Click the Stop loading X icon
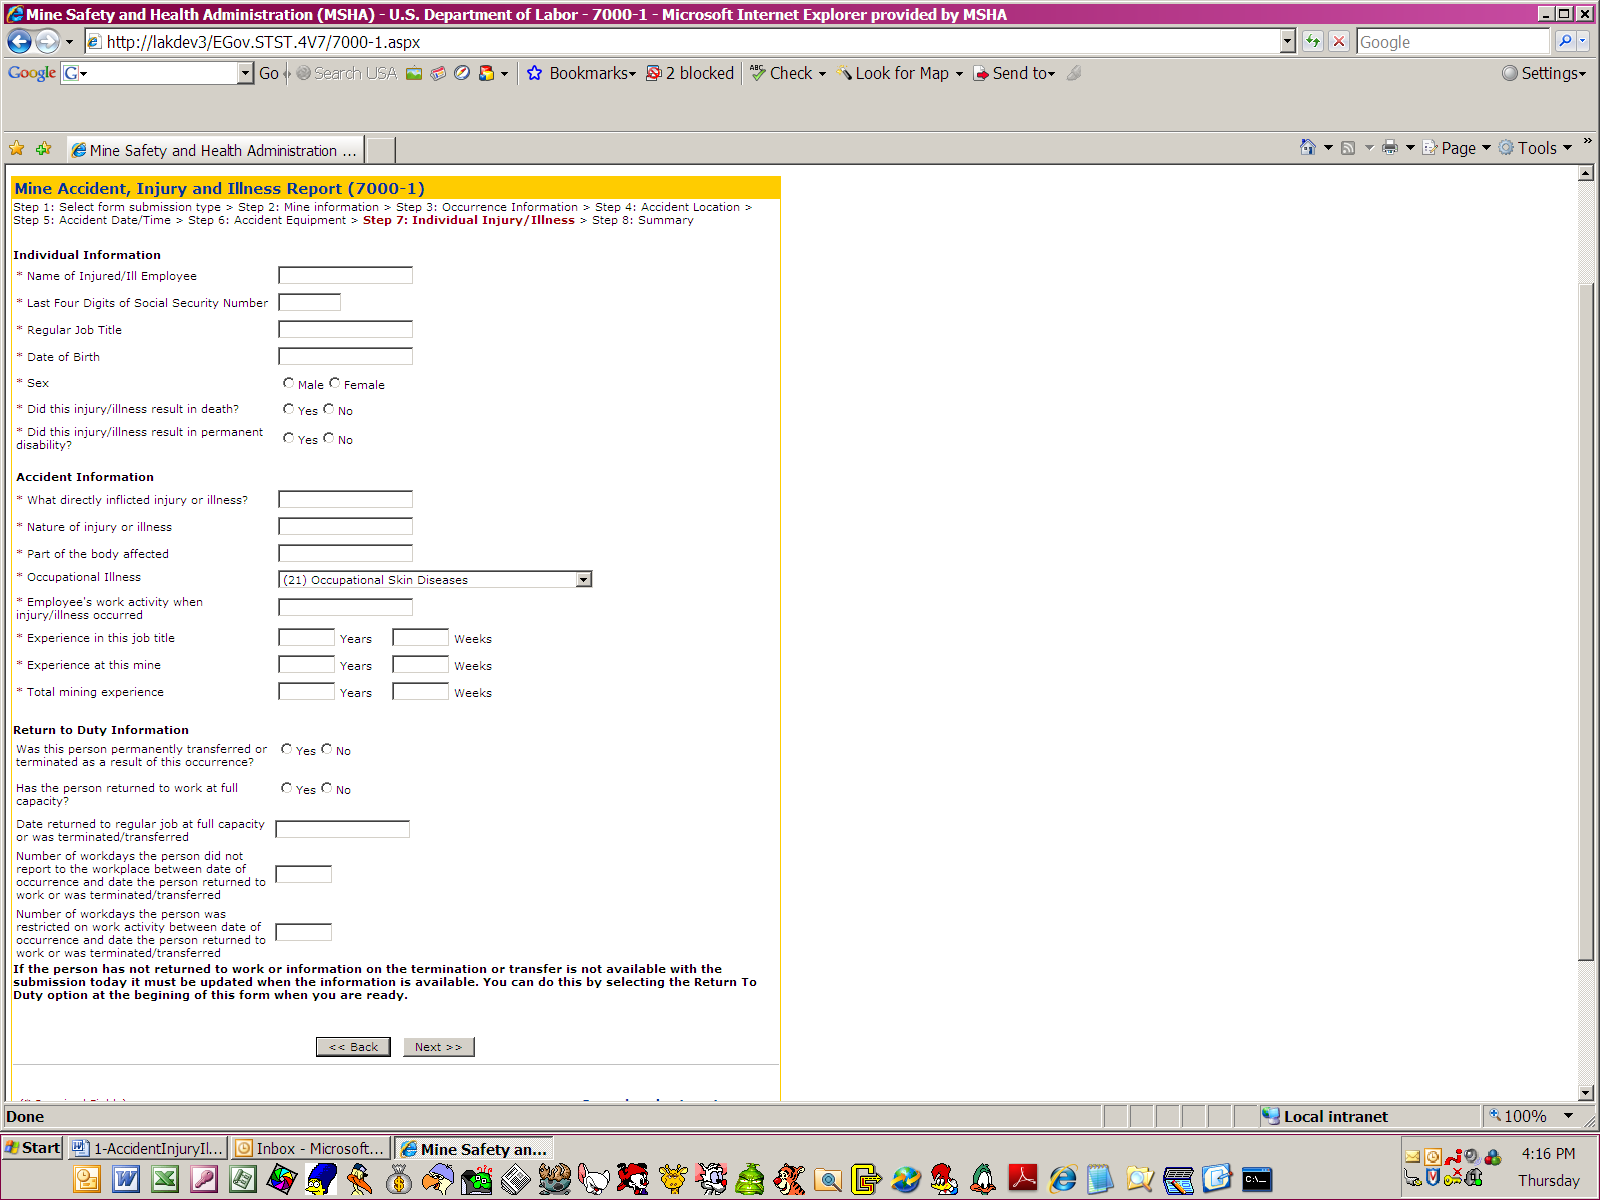Screen dimensions: 1600x1200 [1339, 41]
